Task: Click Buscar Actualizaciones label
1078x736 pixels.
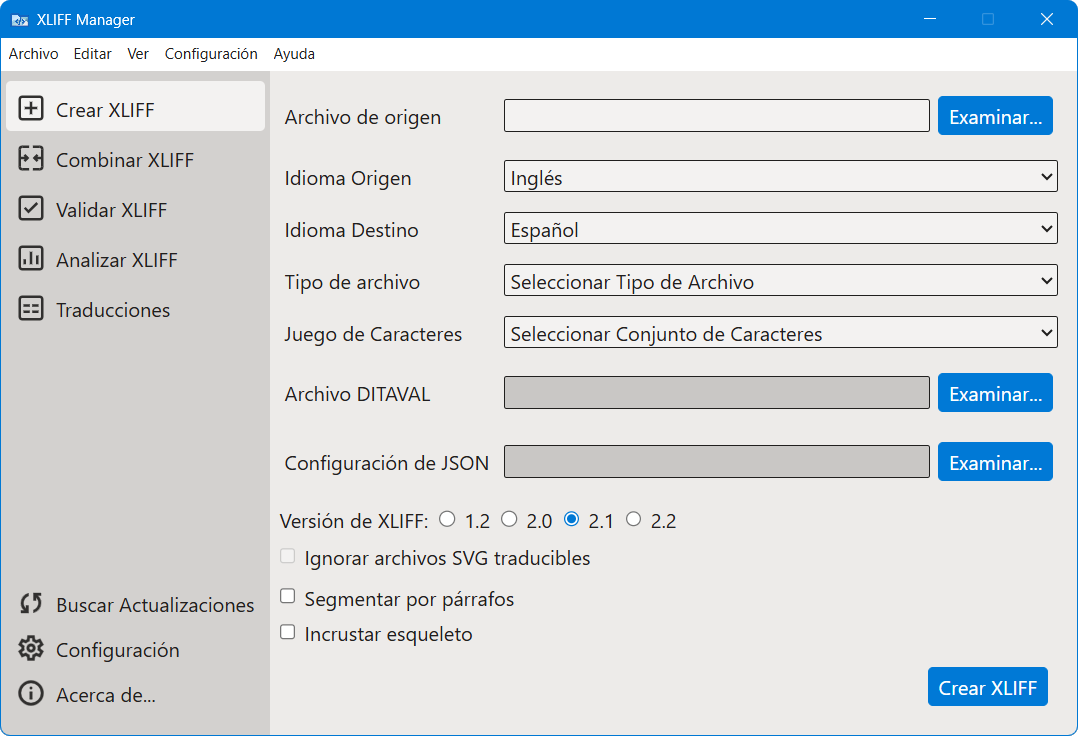Action: coord(155,605)
